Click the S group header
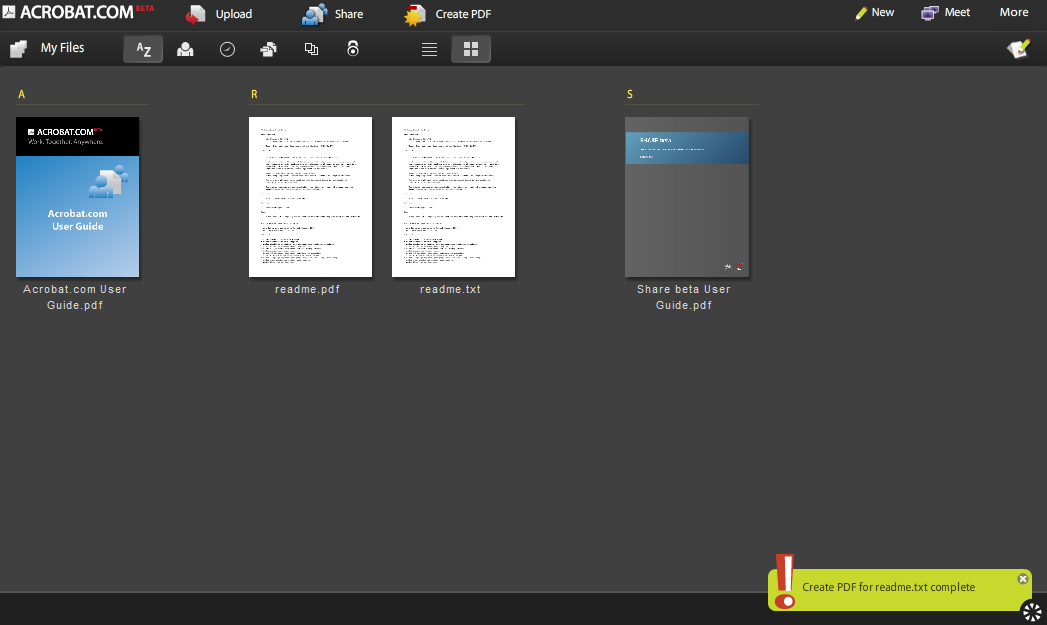Image resolution: width=1047 pixels, height=625 pixels. 630,94
